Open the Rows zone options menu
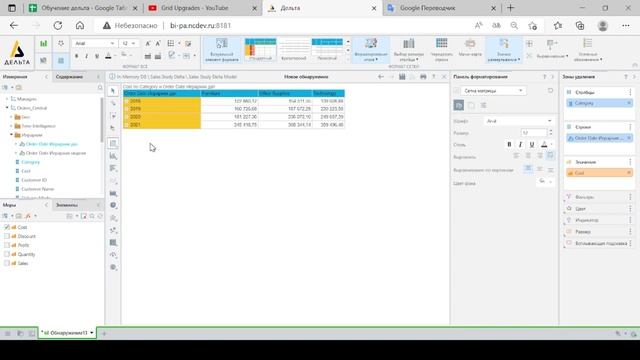This screenshot has height=360, width=640. pyautogui.click(x=630, y=127)
